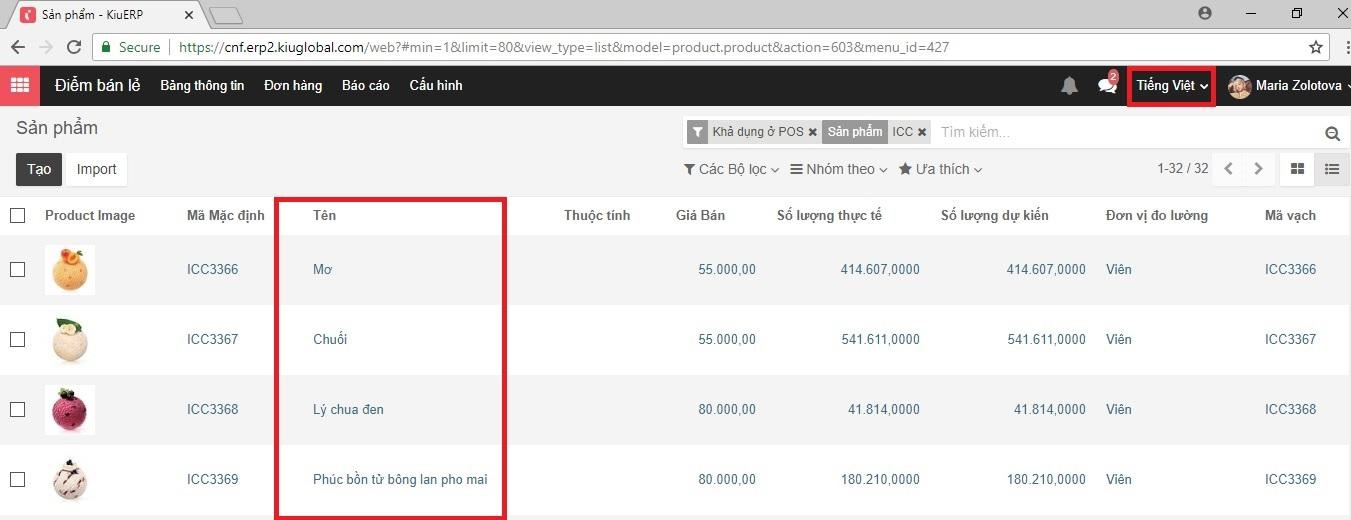Open the Báo cáo menu
This screenshot has width=1351, height=520.
(366, 85)
